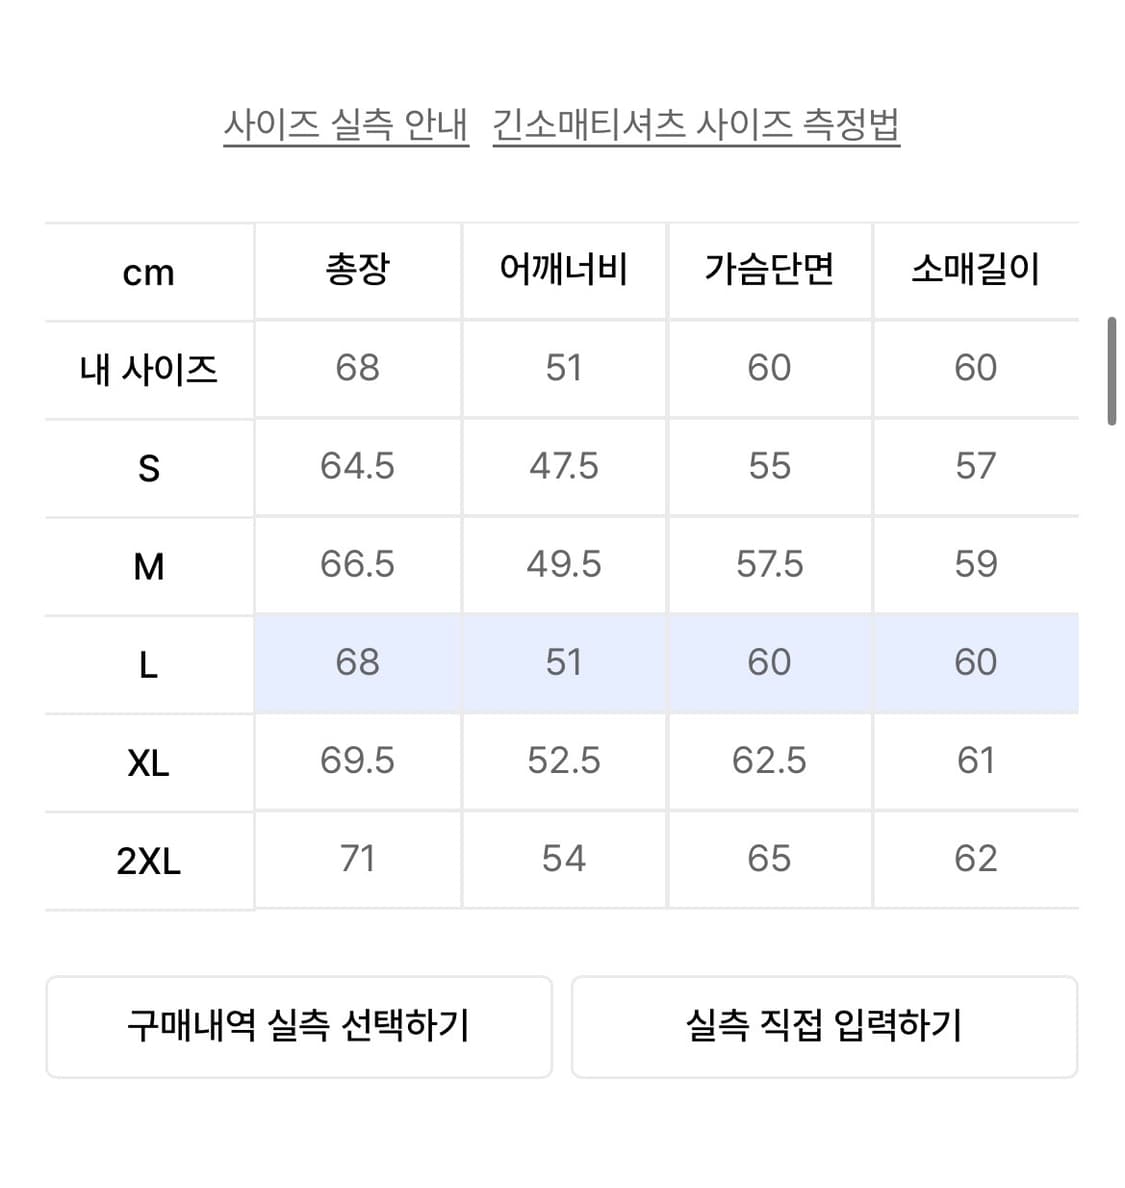This screenshot has height=1188, width=1125.
Task: Click the 어깨너비 column header
Action: coord(563,270)
